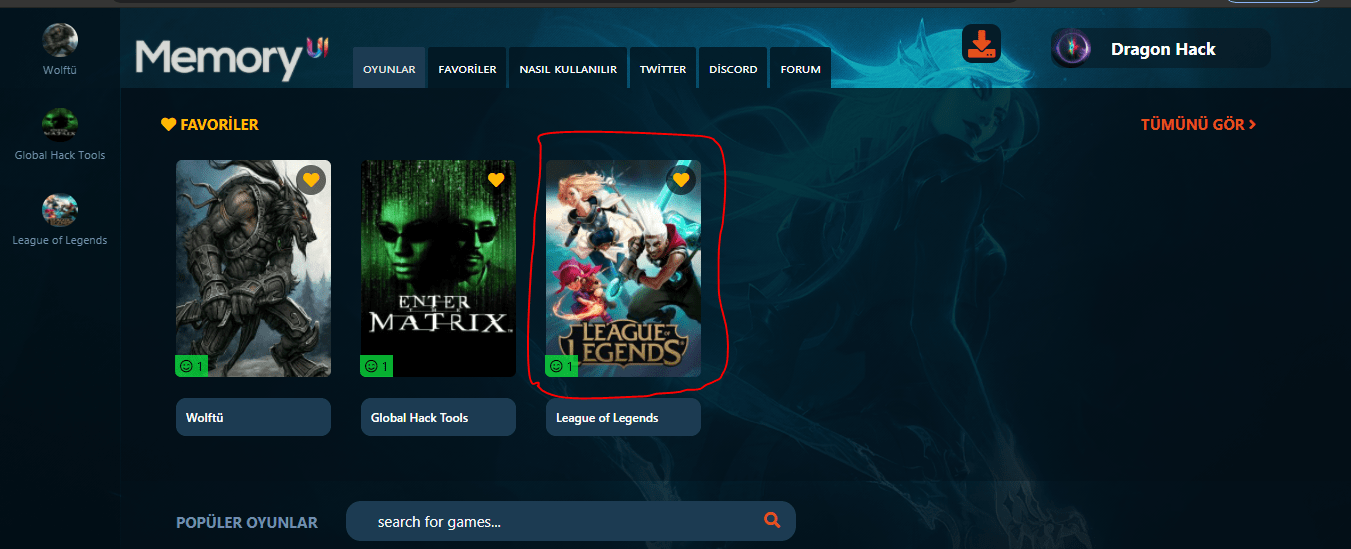Image resolution: width=1351 pixels, height=549 pixels.
Task: Click the FAVORİLER section heading
Action: pos(210,125)
